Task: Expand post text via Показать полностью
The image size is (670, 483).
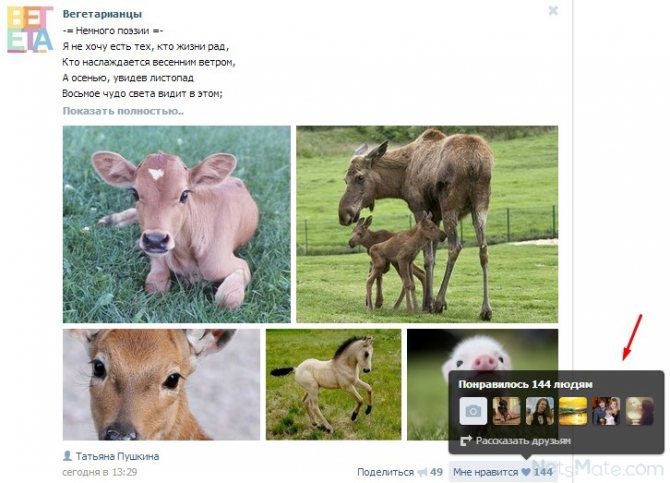Action: [123, 111]
